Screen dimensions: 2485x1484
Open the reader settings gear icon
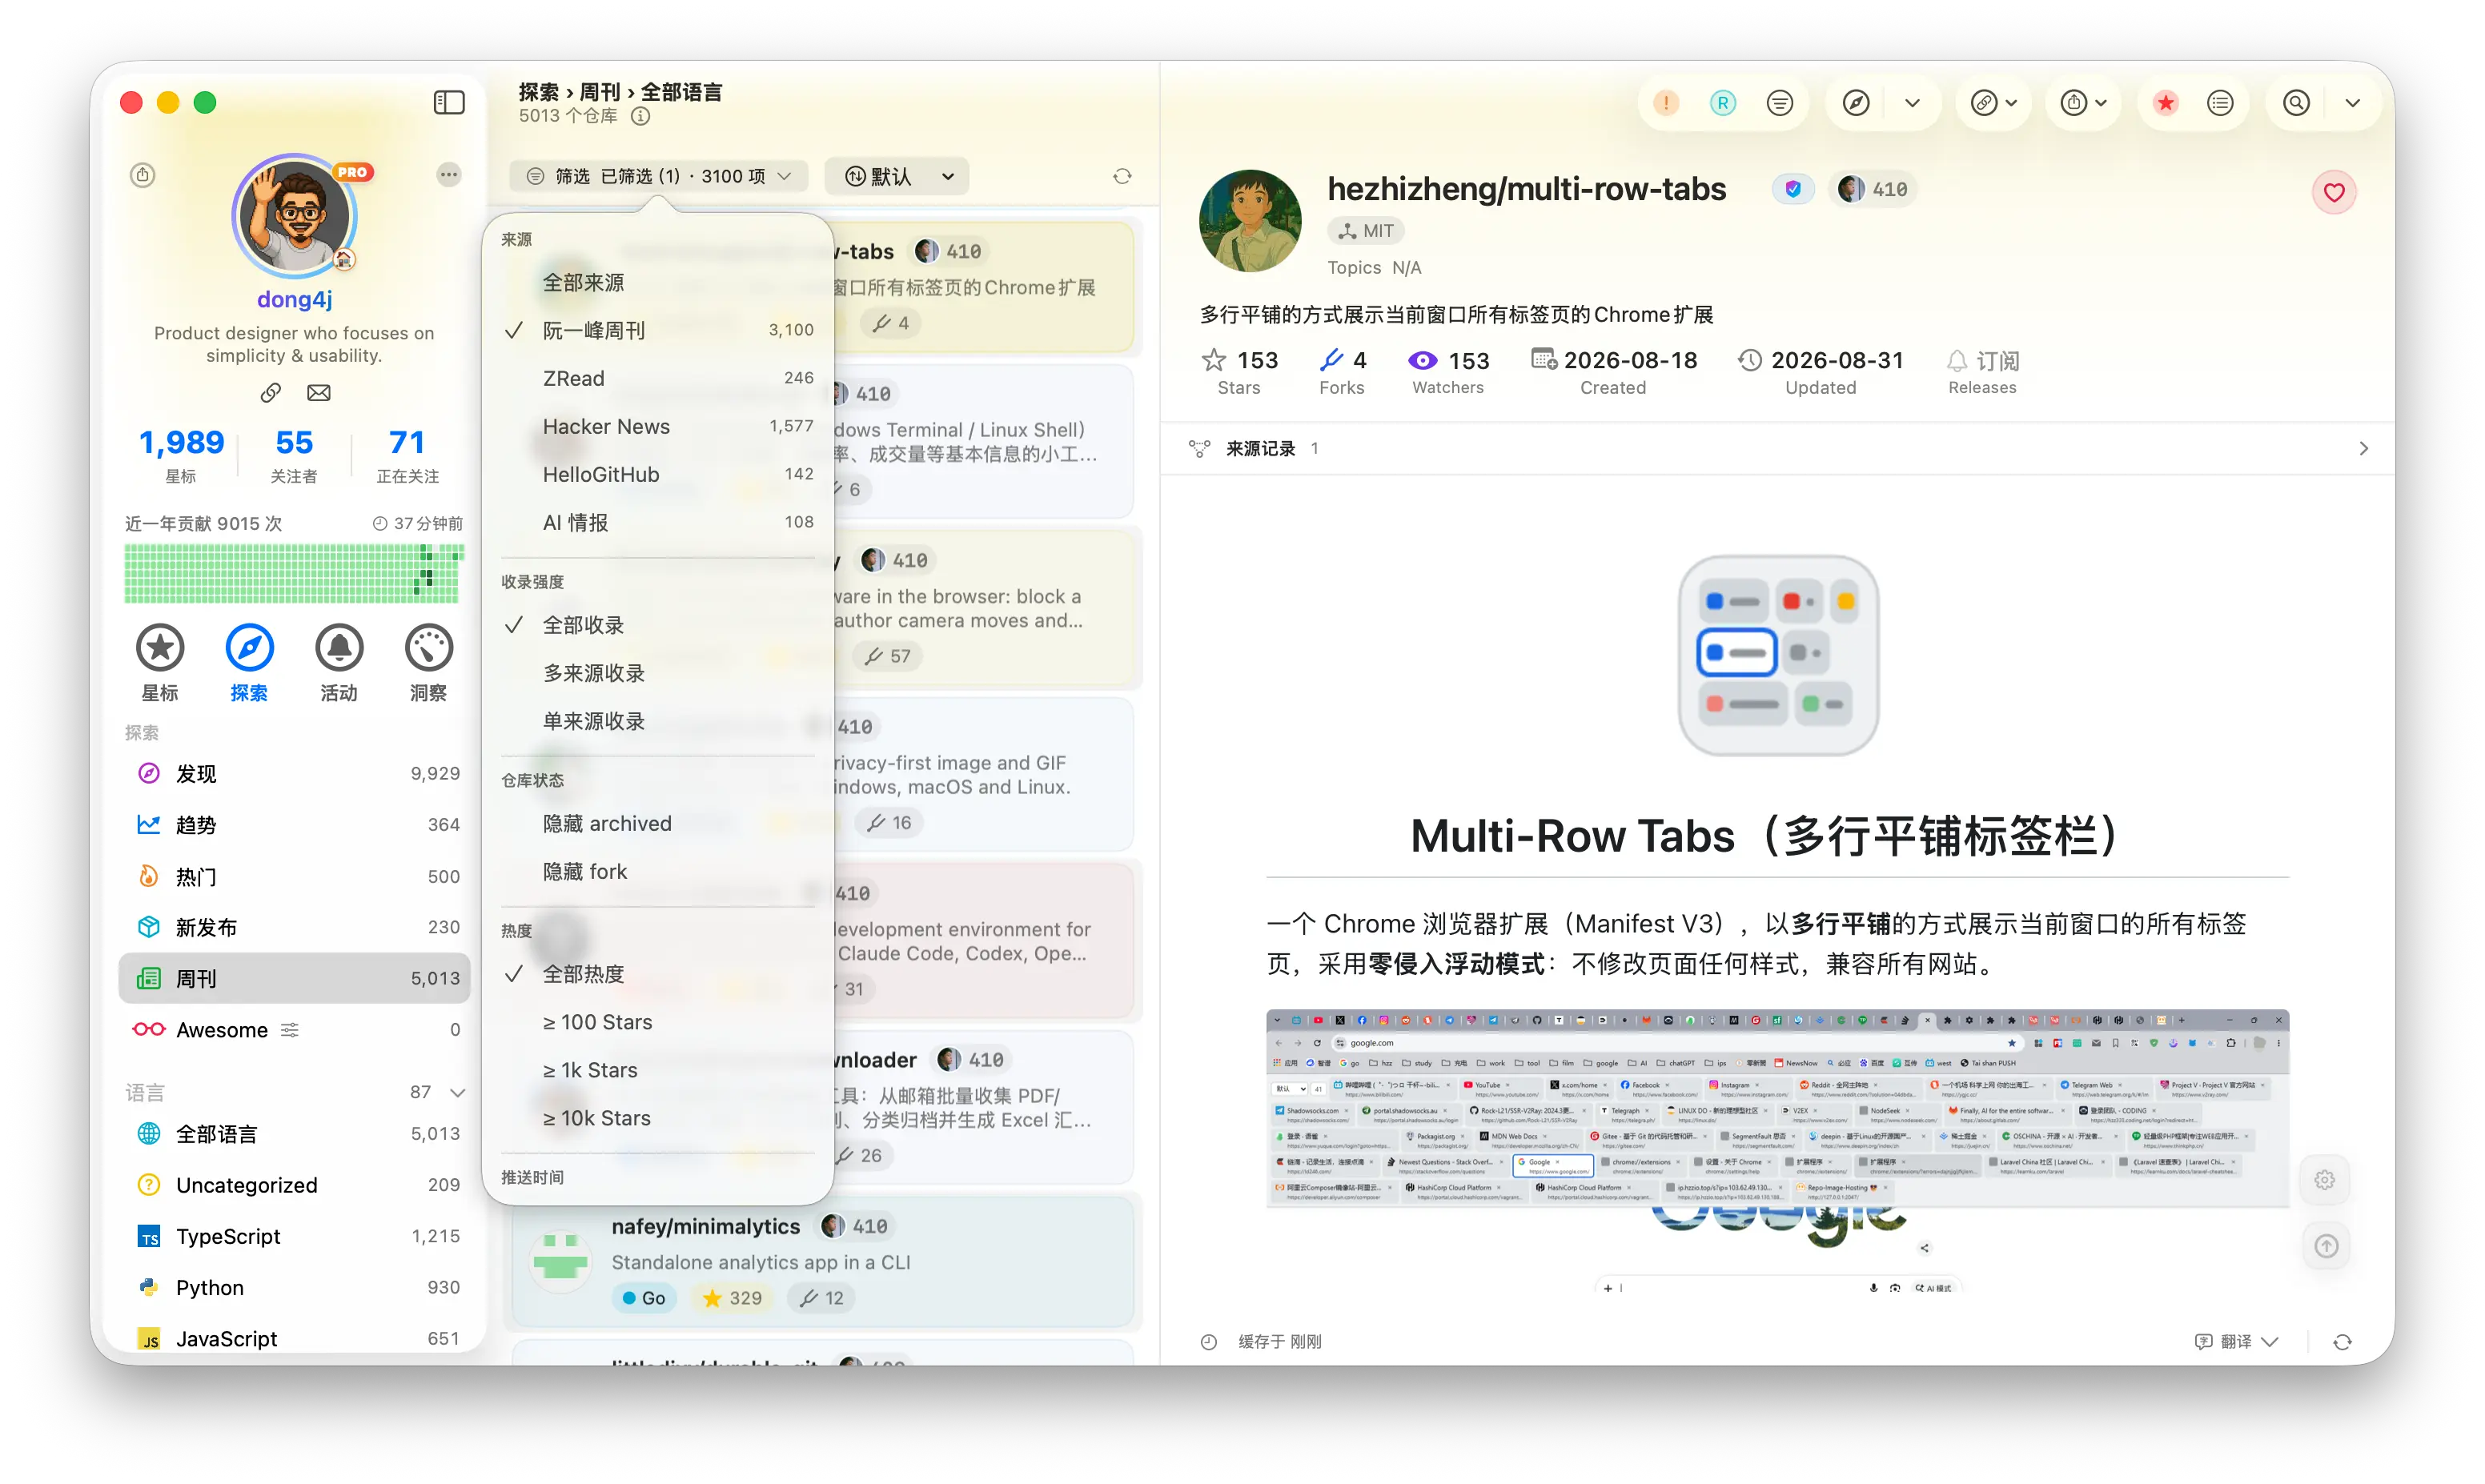pyautogui.click(x=2325, y=1180)
